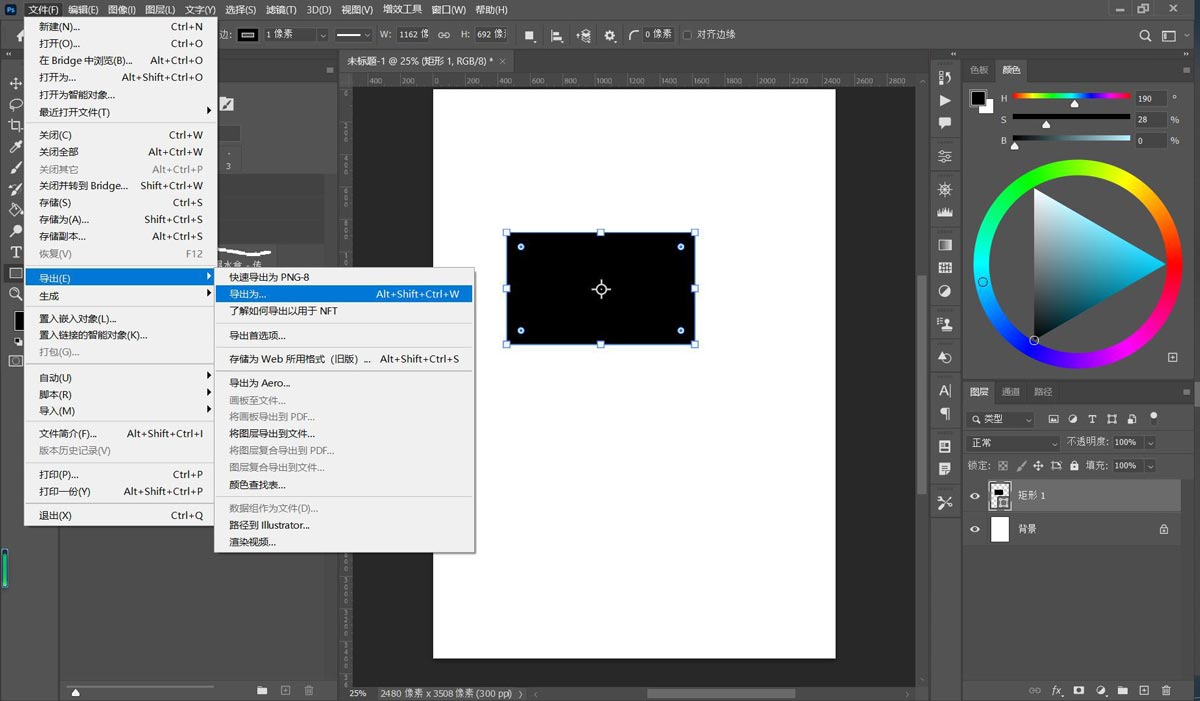Switch to the 通道 tab
The image size is (1200, 701).
(x=1011, y=392)
